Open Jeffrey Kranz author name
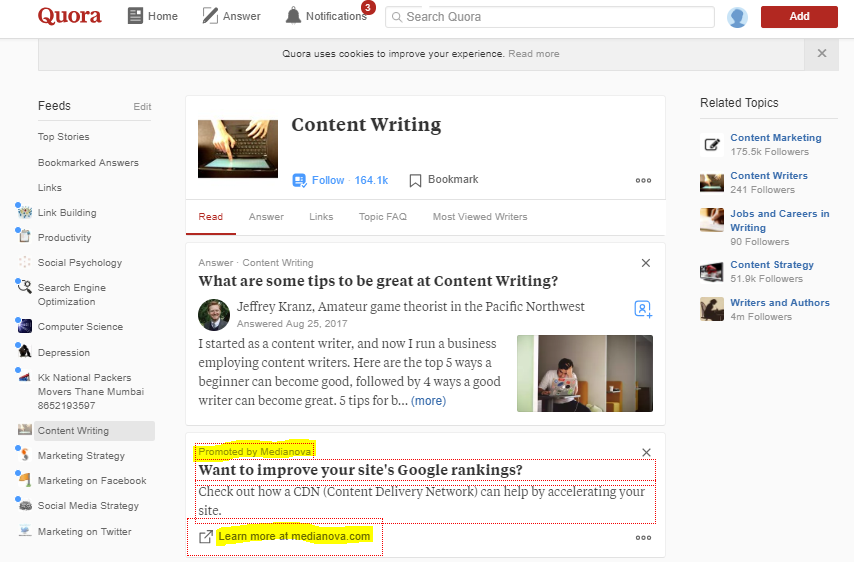 pyautogui.click(x=274, y=307)
